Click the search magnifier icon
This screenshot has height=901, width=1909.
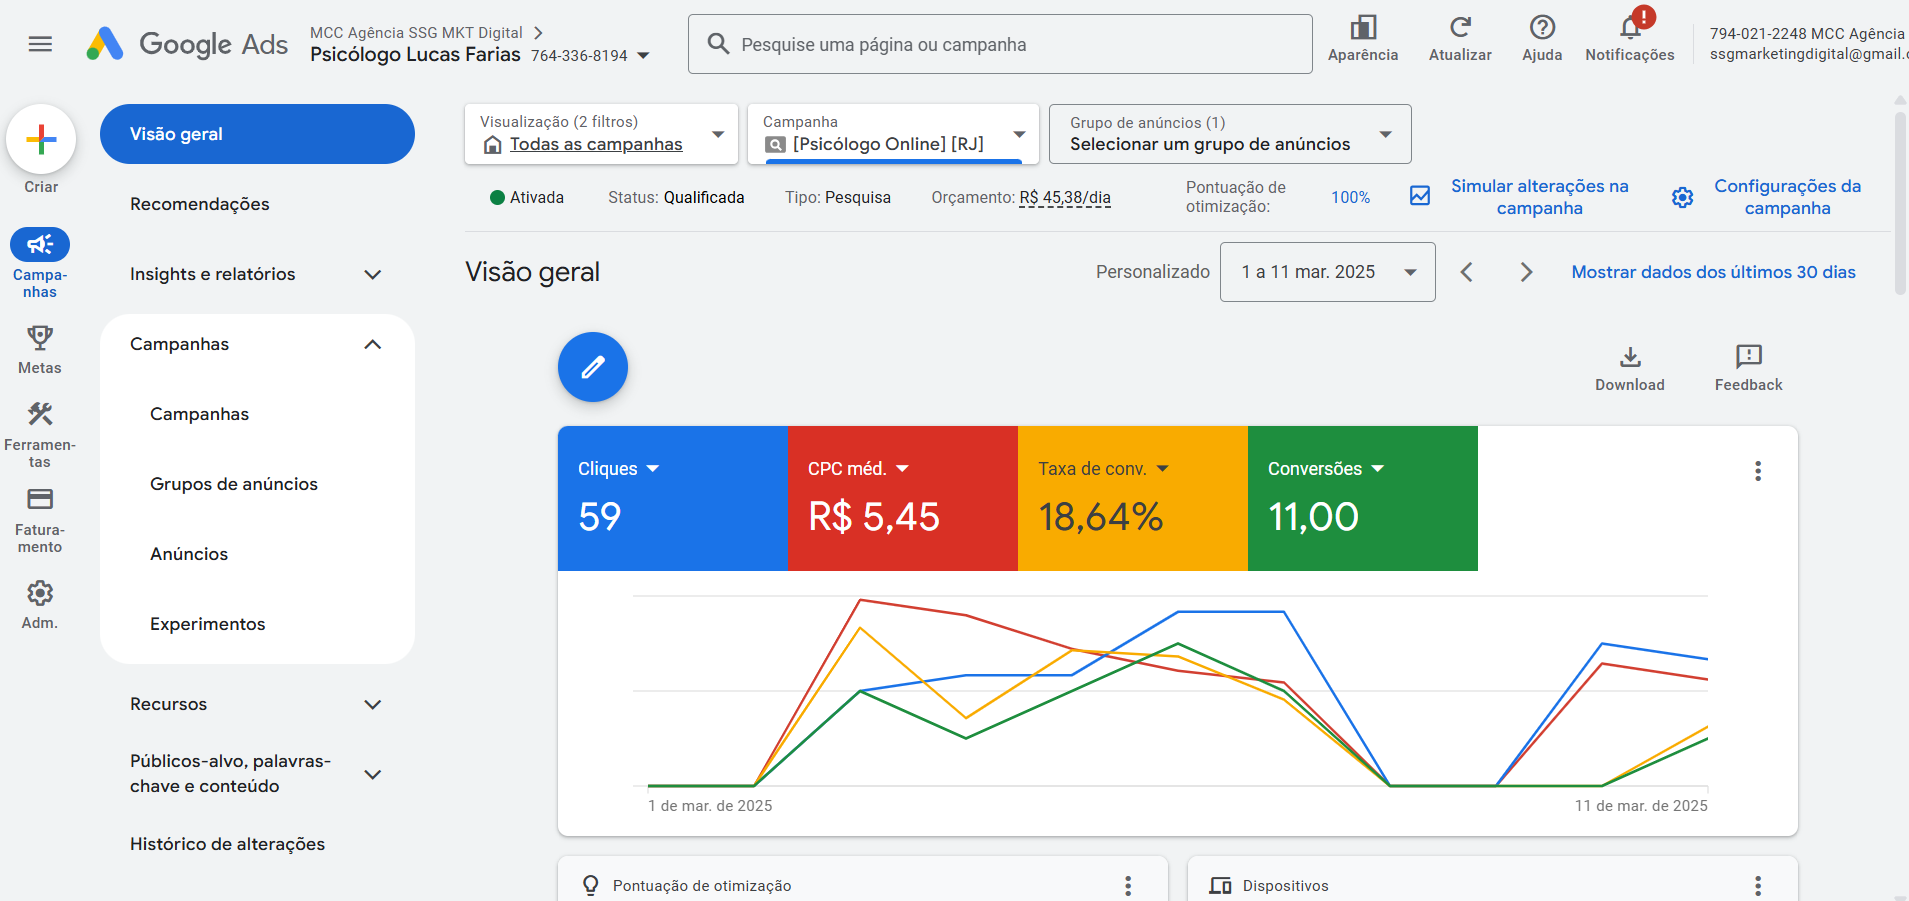718,44
